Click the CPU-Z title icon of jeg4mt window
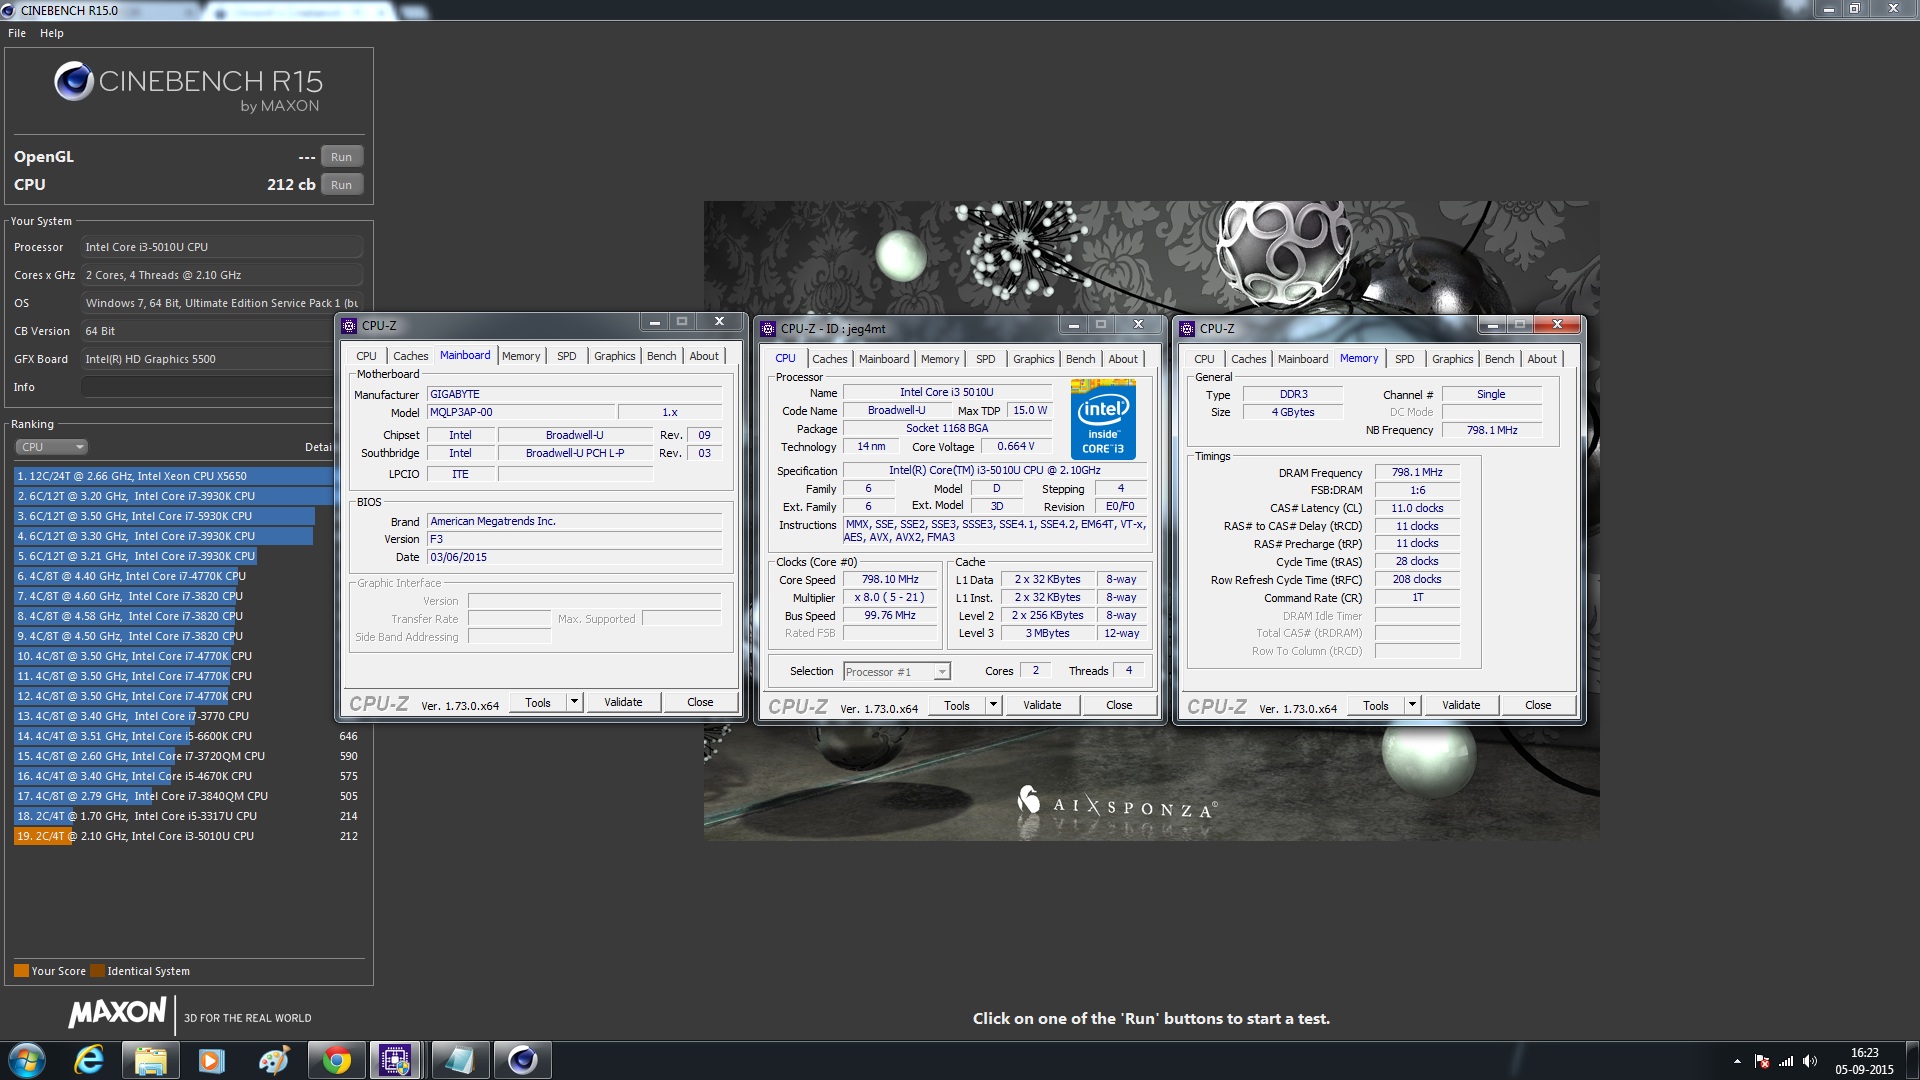Viewport: 1920px width, 1080px height. point(768,329)
